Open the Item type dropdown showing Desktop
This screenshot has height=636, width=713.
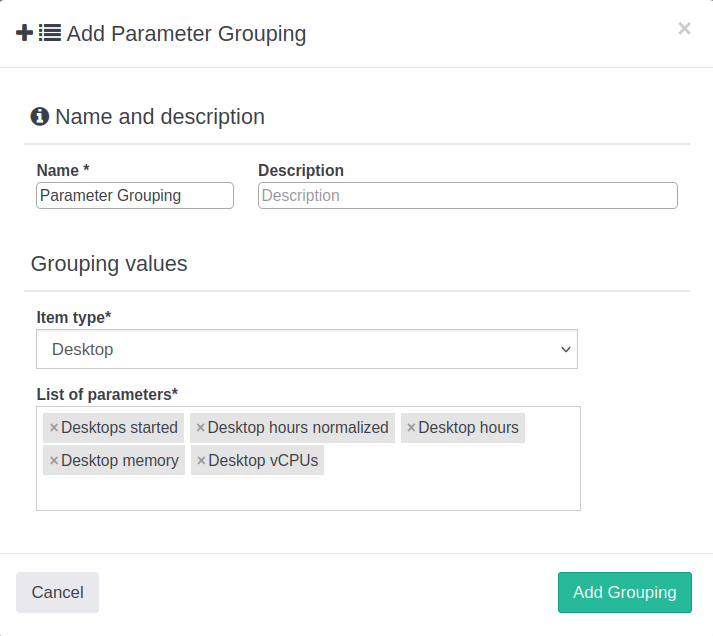[x=307, y=350]
